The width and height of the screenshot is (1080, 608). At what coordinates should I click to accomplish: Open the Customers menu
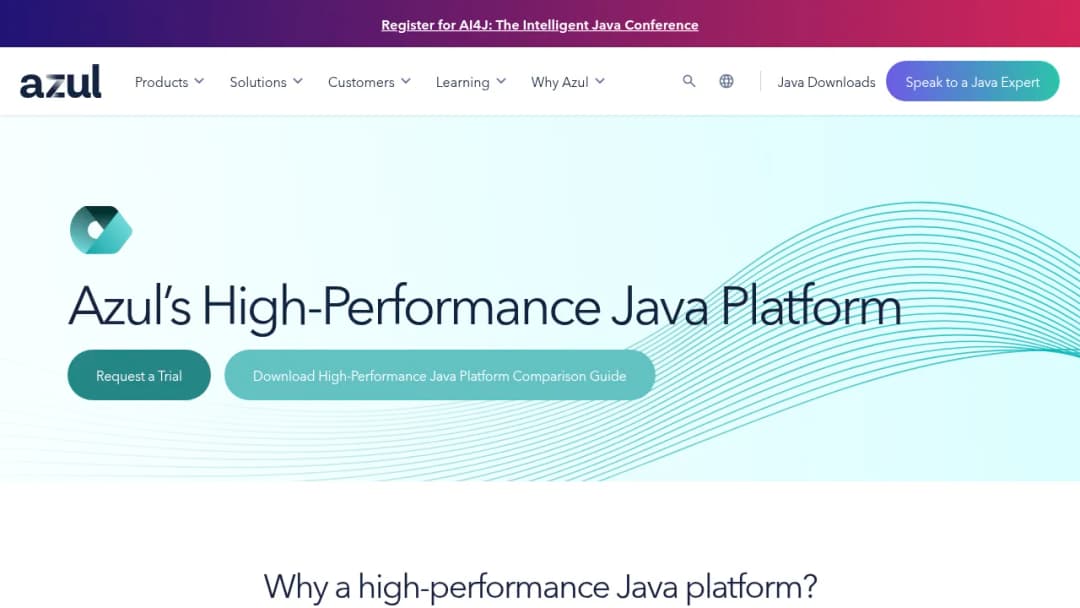361,82
